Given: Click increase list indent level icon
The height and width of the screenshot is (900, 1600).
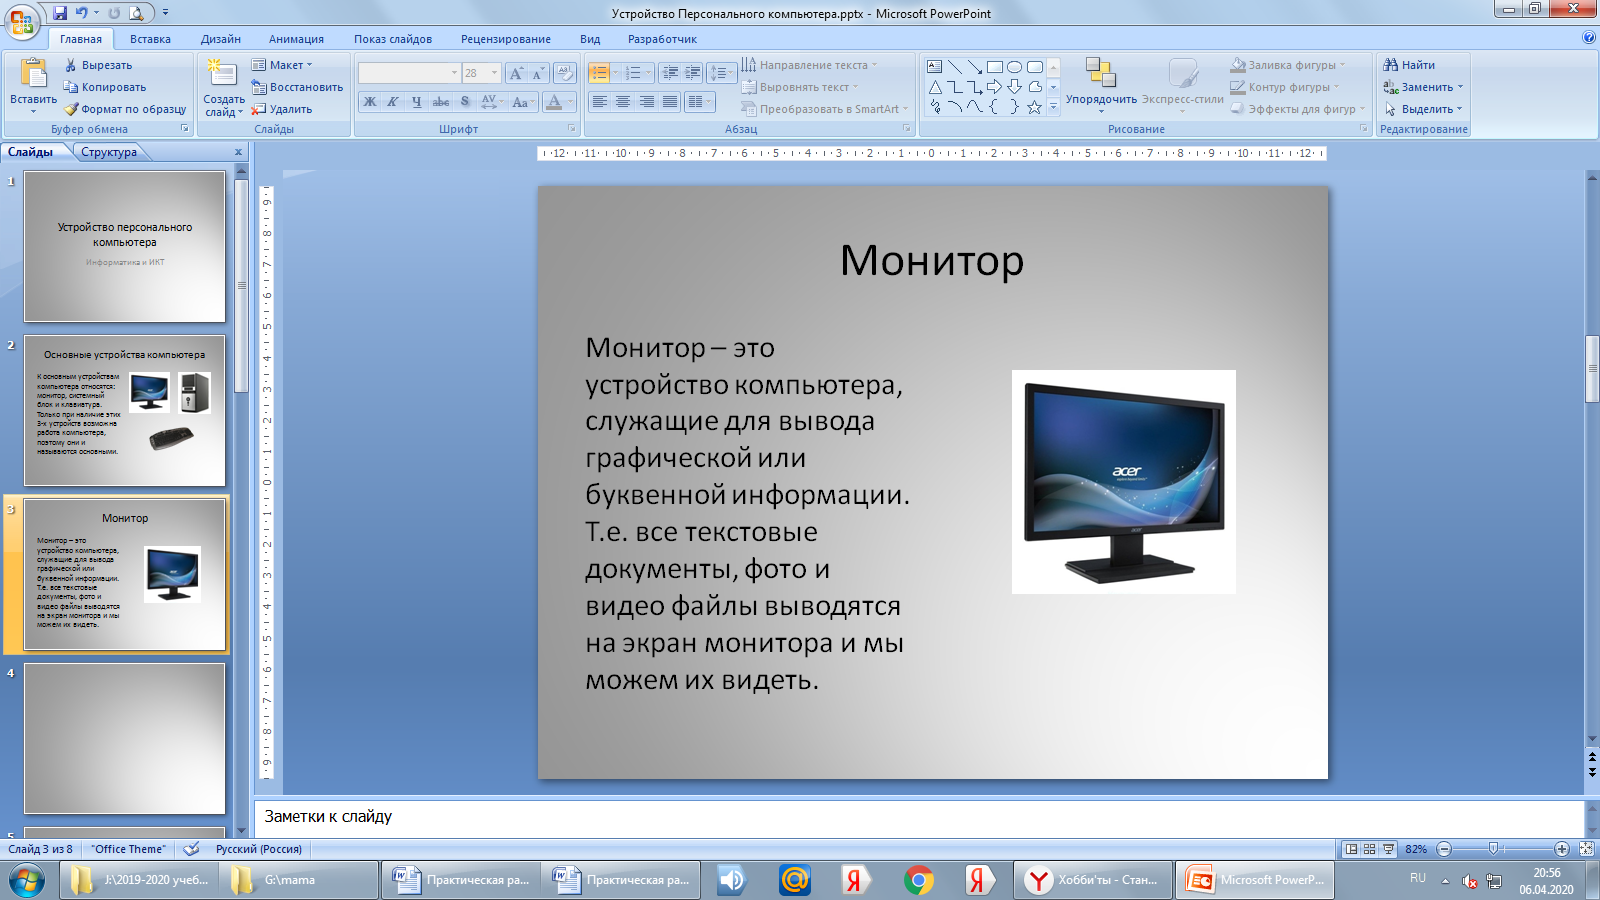Looking at the screenshot, I should (x=692, y=73).
